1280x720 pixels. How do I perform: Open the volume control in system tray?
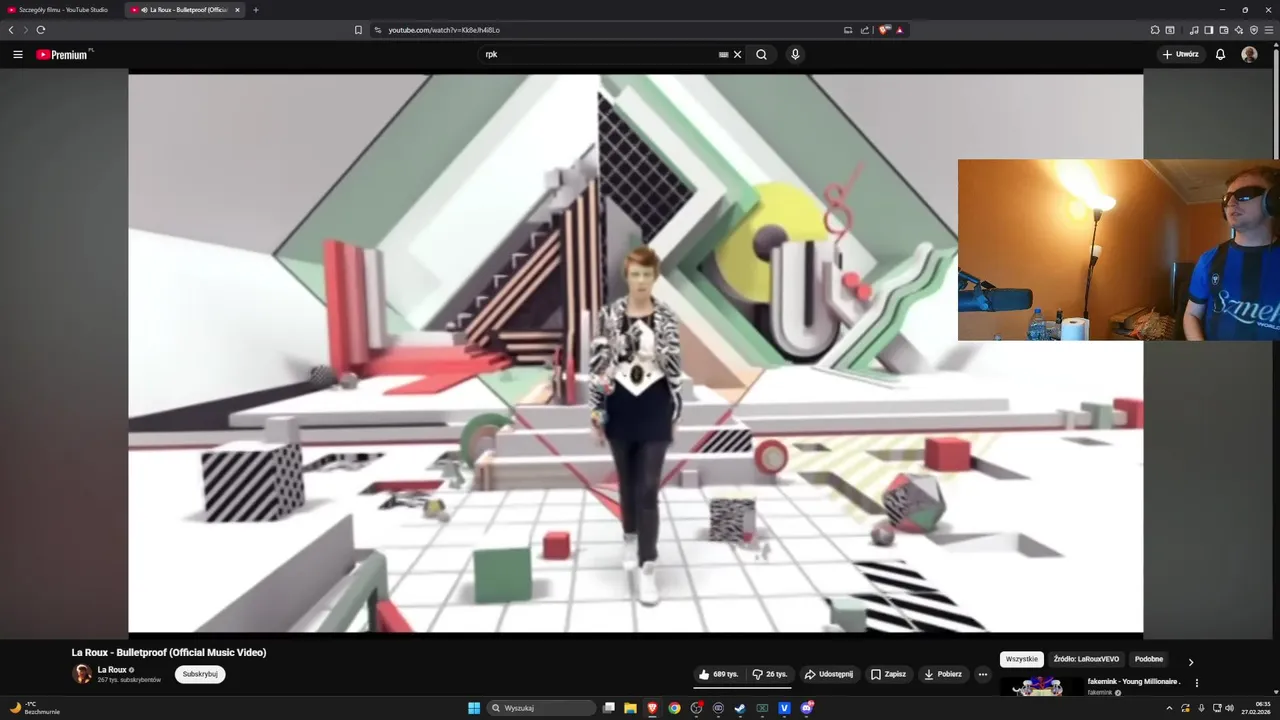(1229, 708)
